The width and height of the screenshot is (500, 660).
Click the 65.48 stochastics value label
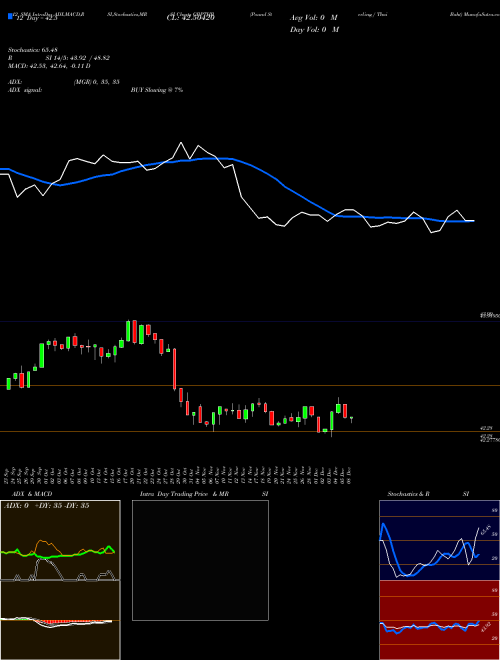(488, 529)
